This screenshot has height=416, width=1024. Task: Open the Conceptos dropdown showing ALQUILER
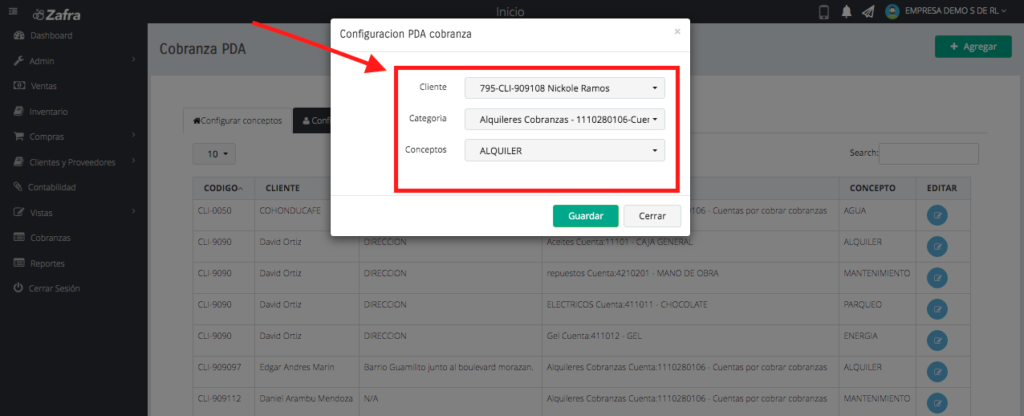tap(564, 151)
